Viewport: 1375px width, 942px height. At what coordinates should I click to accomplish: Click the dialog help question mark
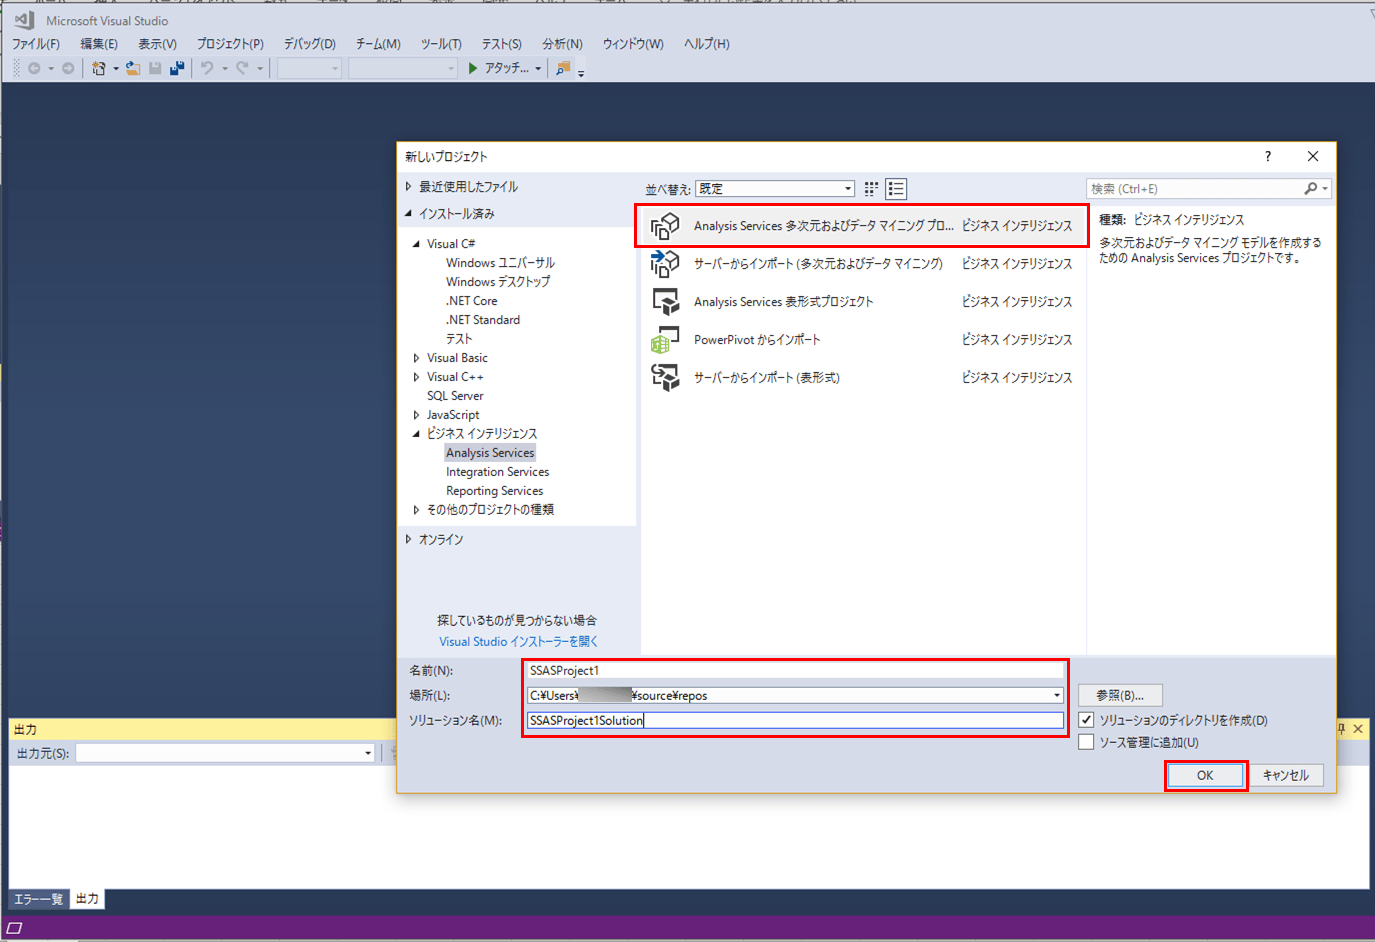(x=1268, y=156)
